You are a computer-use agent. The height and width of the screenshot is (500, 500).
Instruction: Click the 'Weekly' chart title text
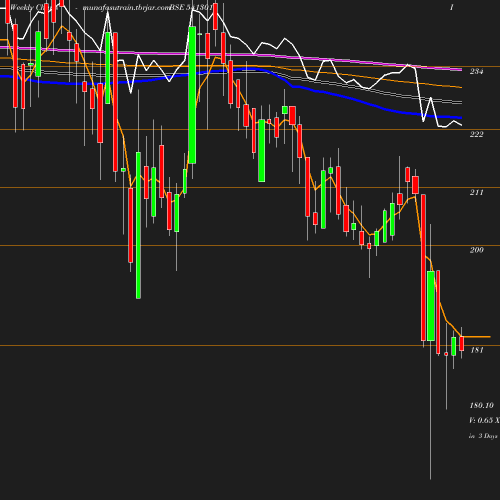[22, 7]
